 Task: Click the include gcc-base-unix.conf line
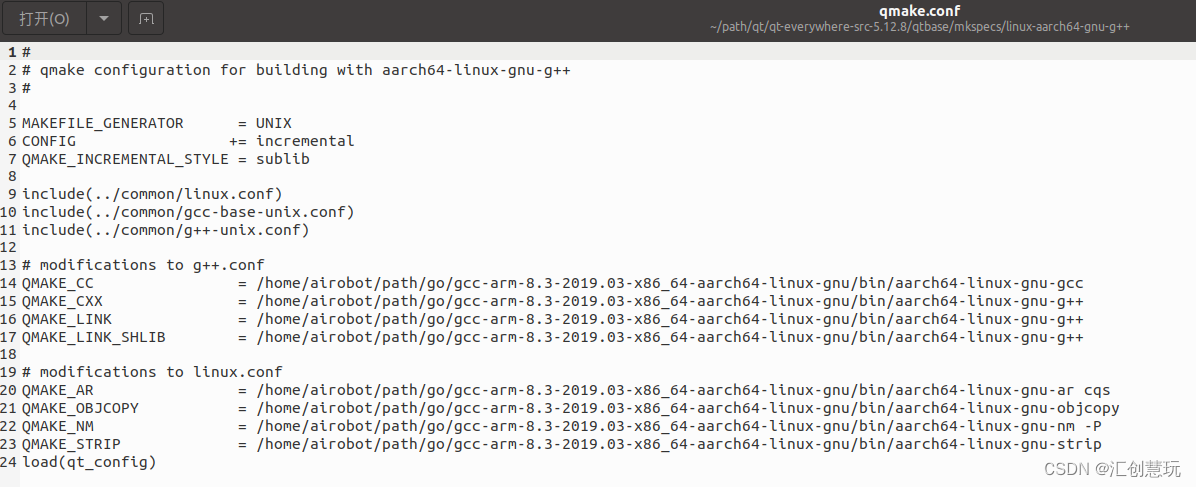188,211
